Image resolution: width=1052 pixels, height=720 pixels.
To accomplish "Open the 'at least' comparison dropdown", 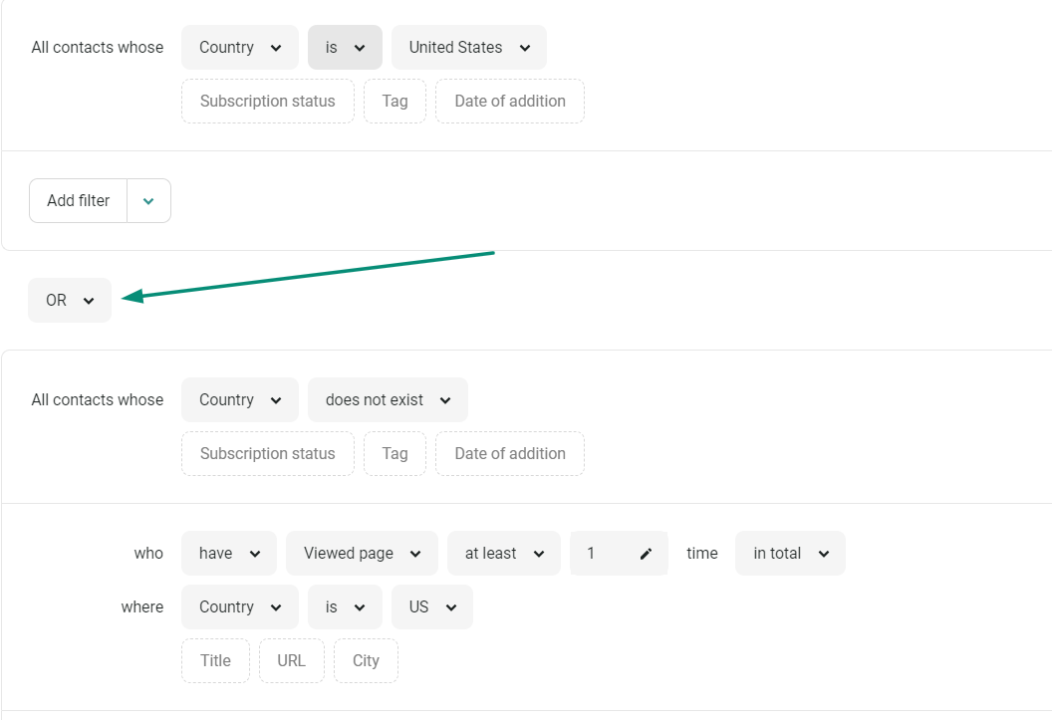I will (503, 552).
